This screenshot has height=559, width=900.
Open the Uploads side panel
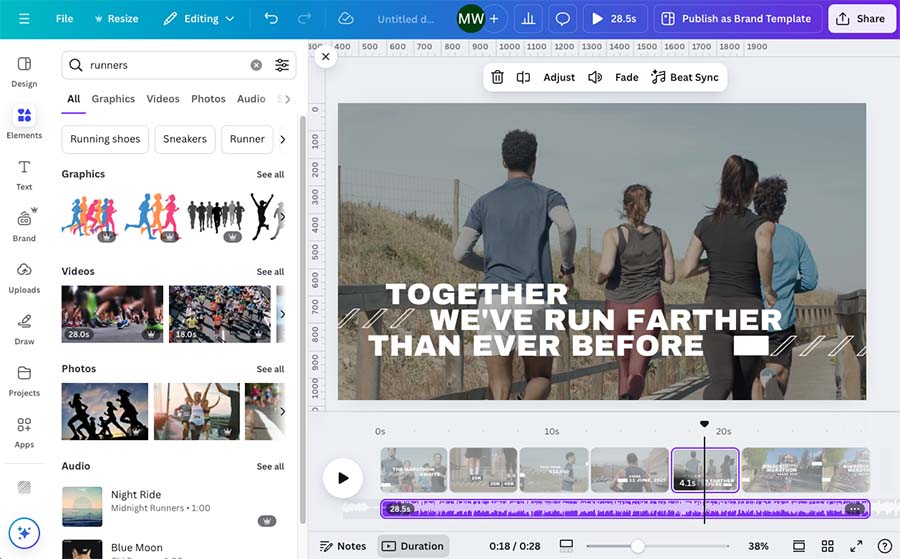click(24, 278)
